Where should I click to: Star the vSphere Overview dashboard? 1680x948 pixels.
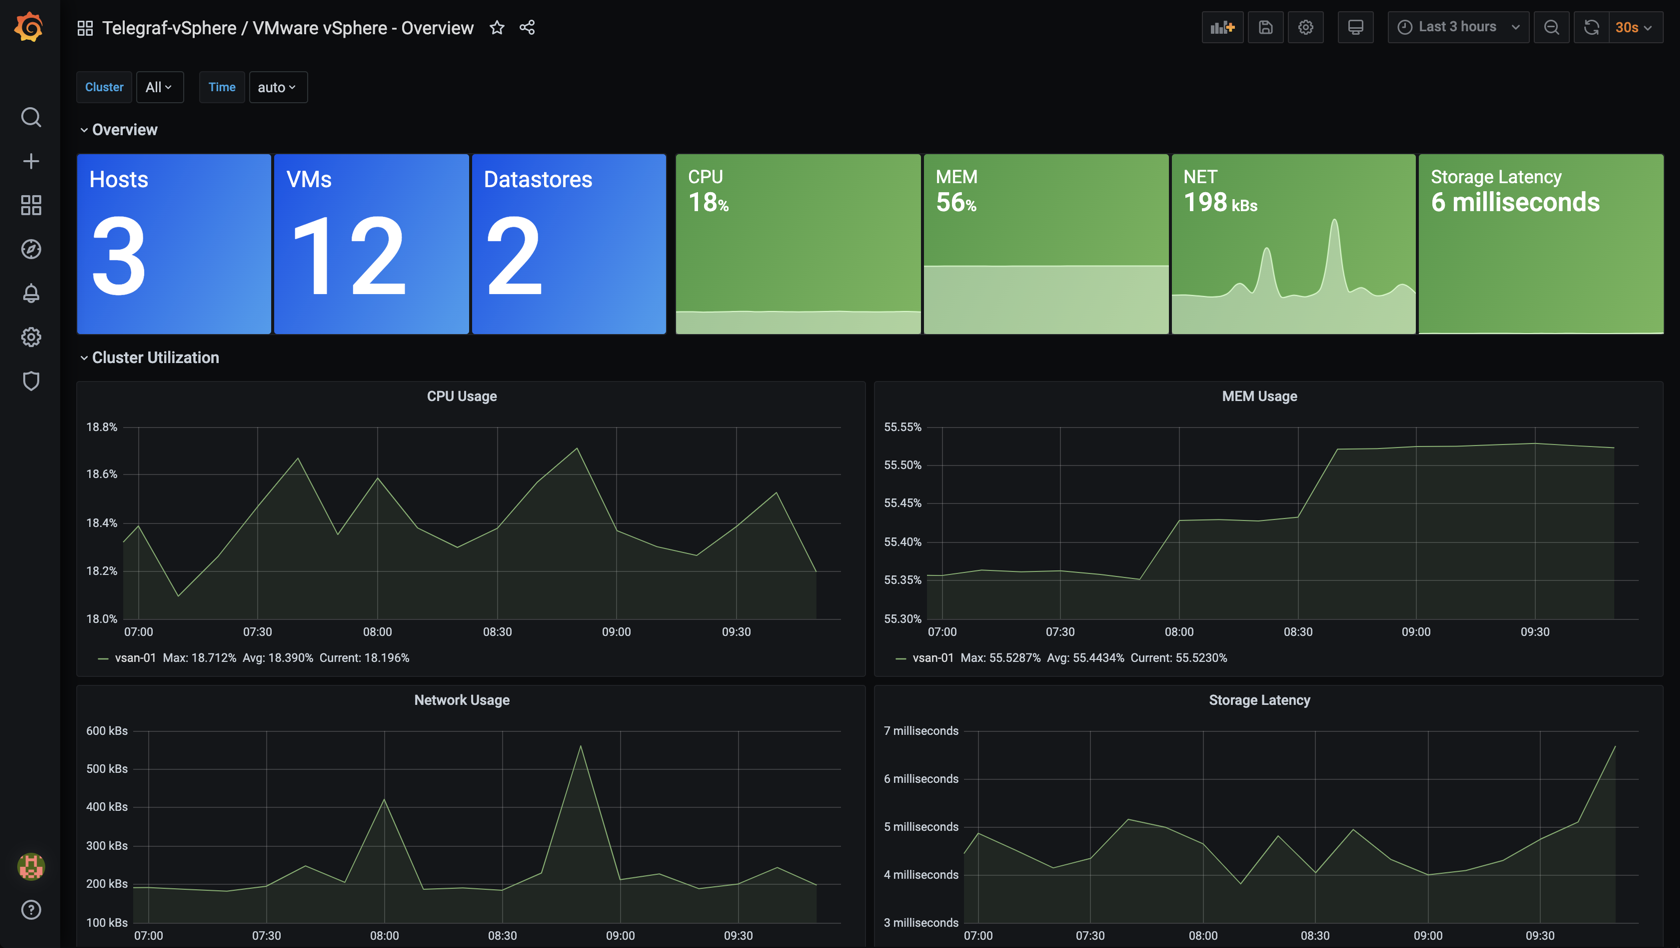[497, 28]
